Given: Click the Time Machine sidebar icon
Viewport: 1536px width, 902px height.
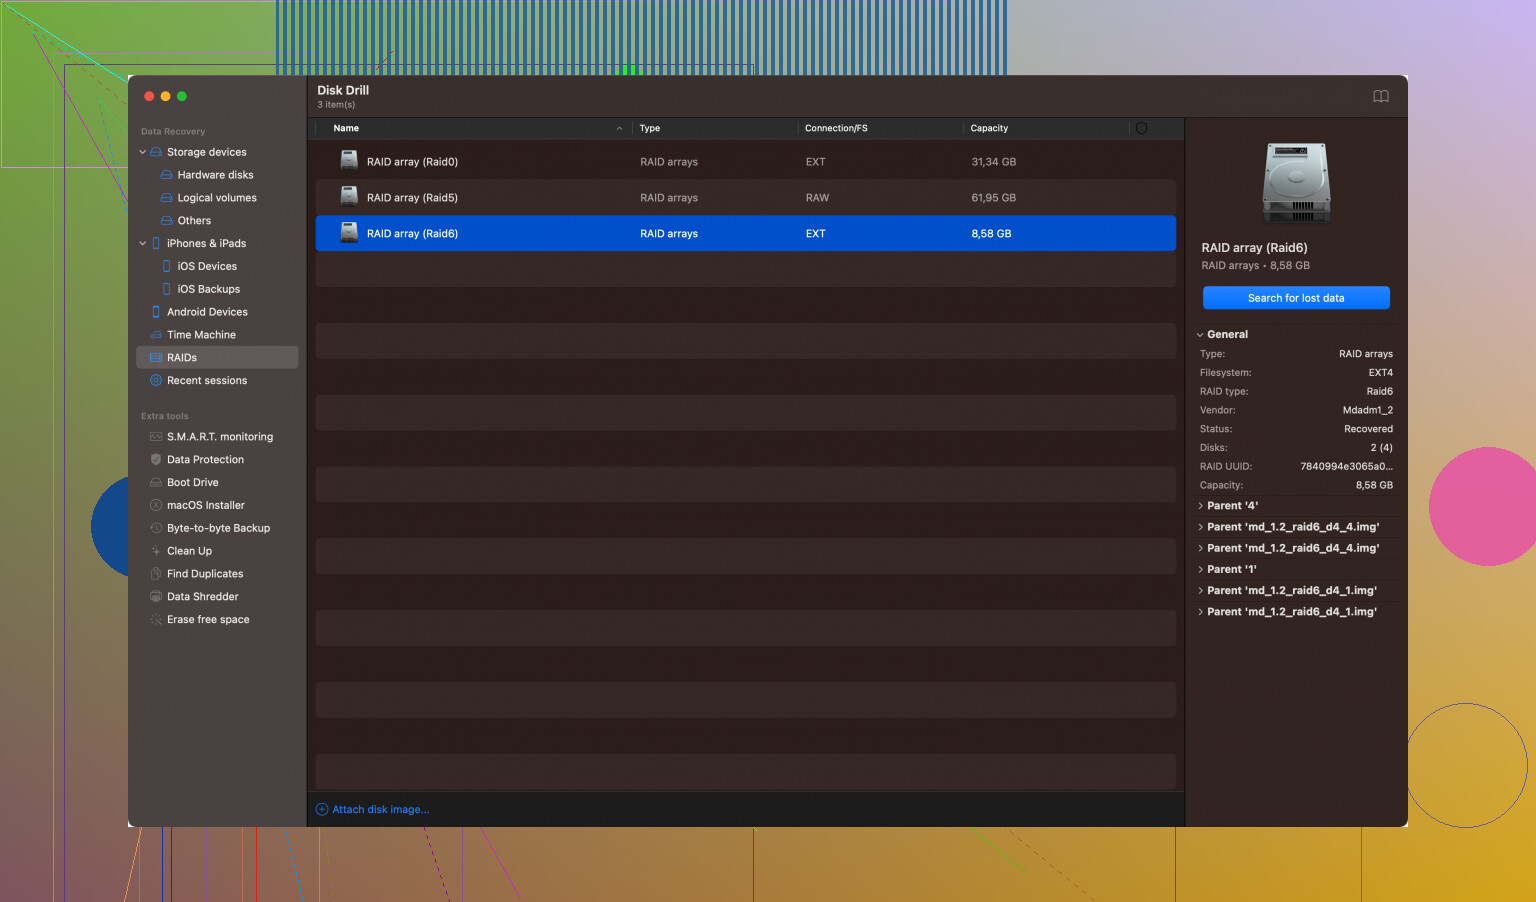Looking at the screenshot, I should coord(156,335).
